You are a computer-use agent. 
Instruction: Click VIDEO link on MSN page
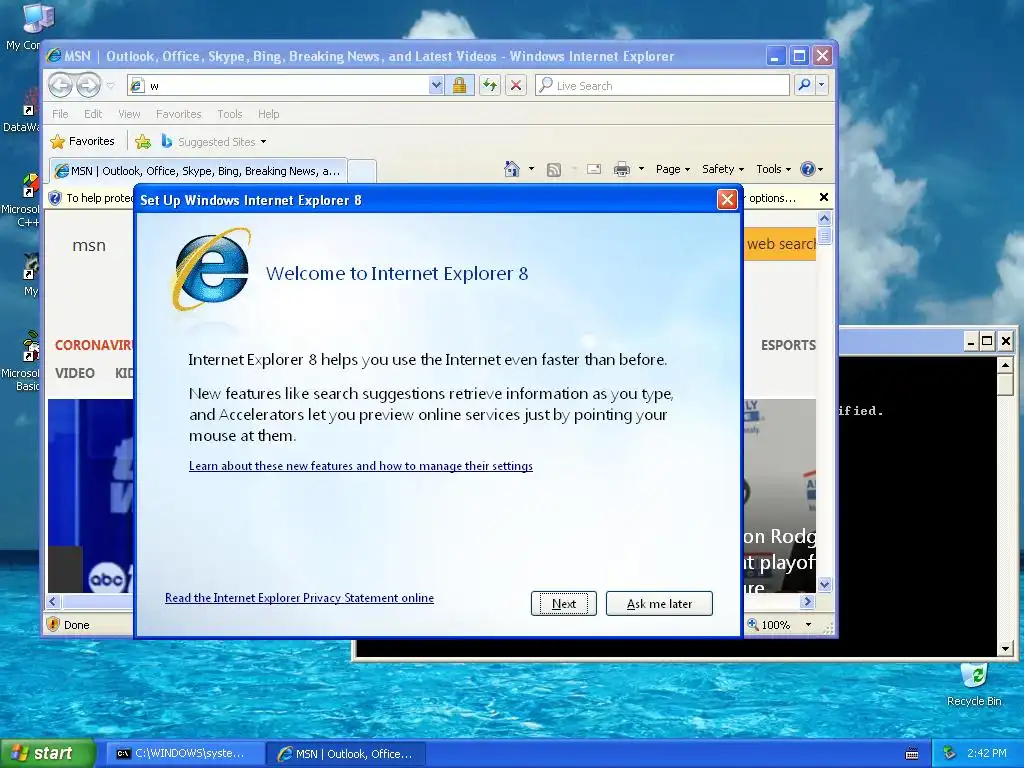coord(74,374)
